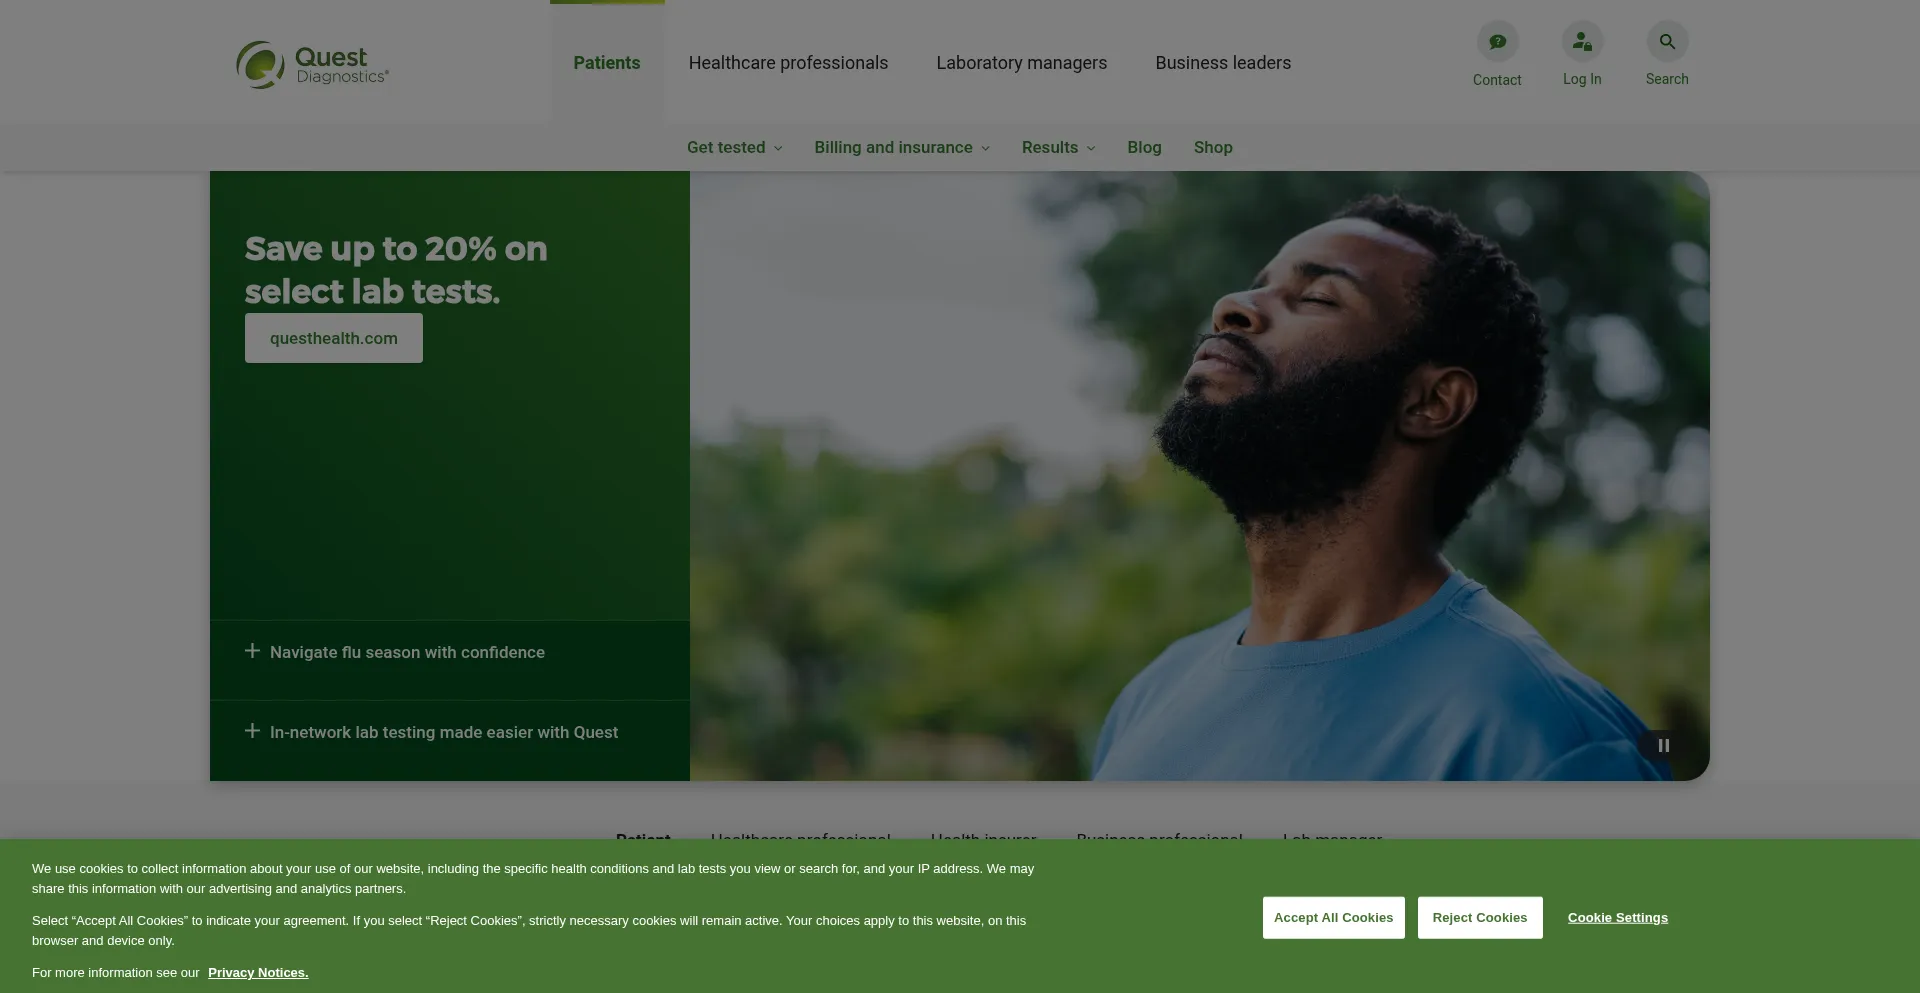Open the Privacy Notices link

[258, 973]
